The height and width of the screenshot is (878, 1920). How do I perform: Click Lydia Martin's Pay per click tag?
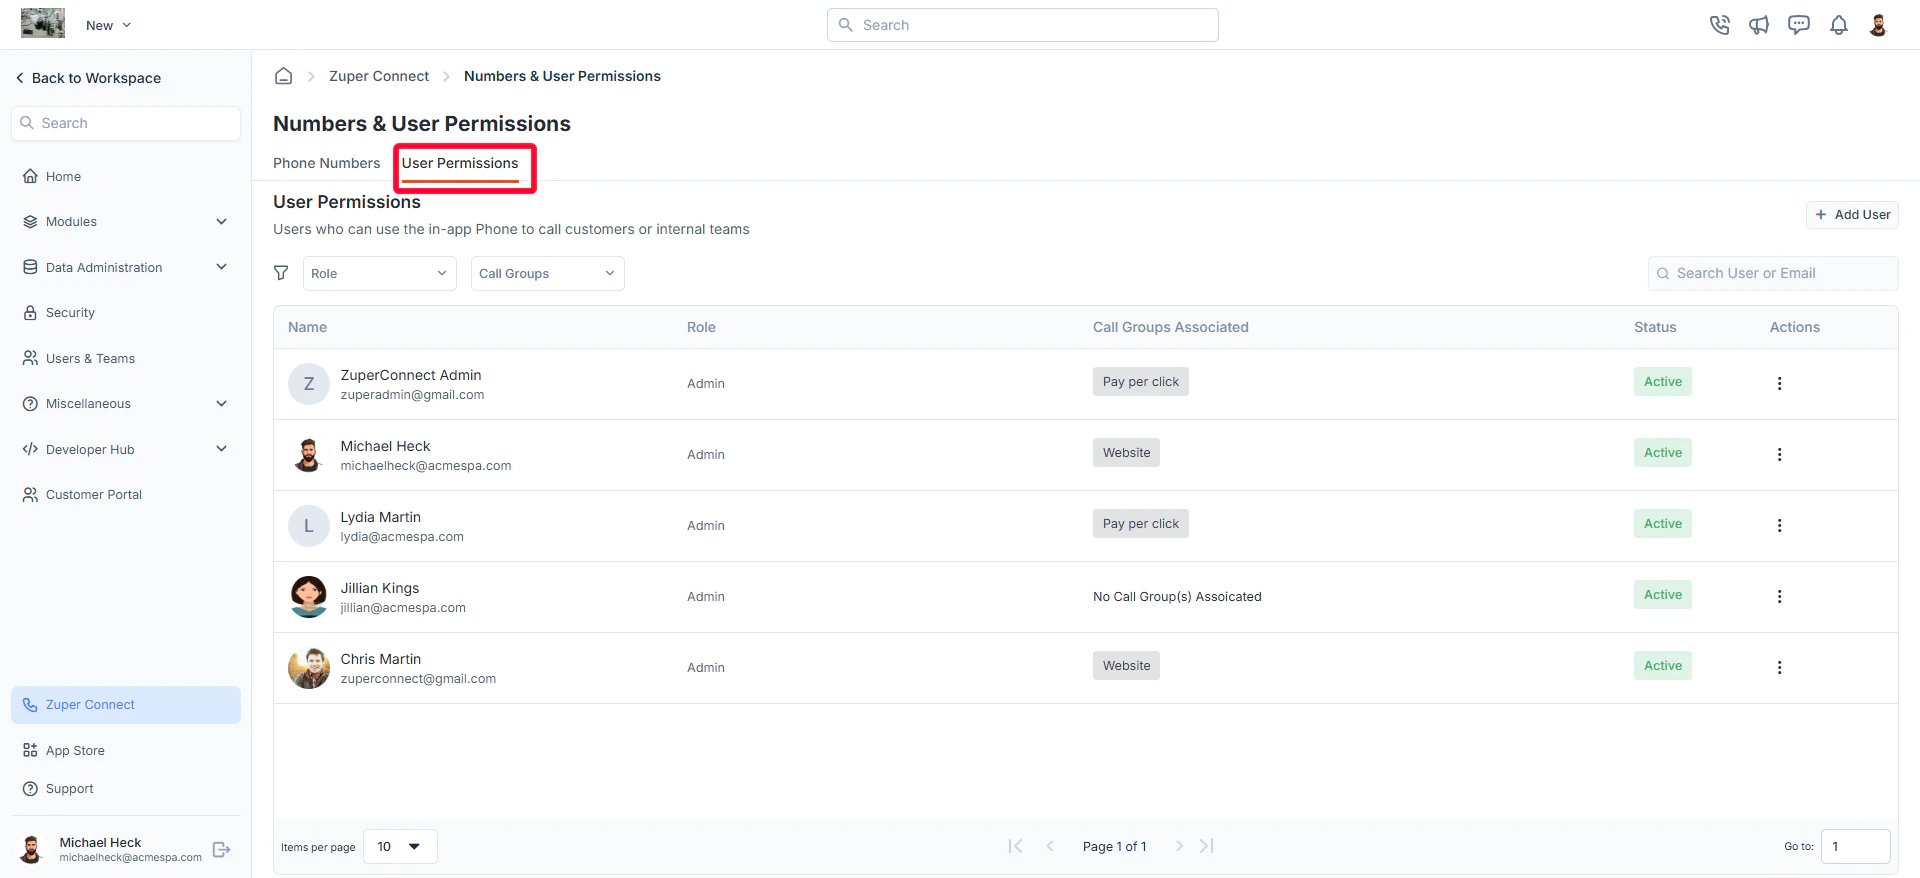tap(1141, 524)
